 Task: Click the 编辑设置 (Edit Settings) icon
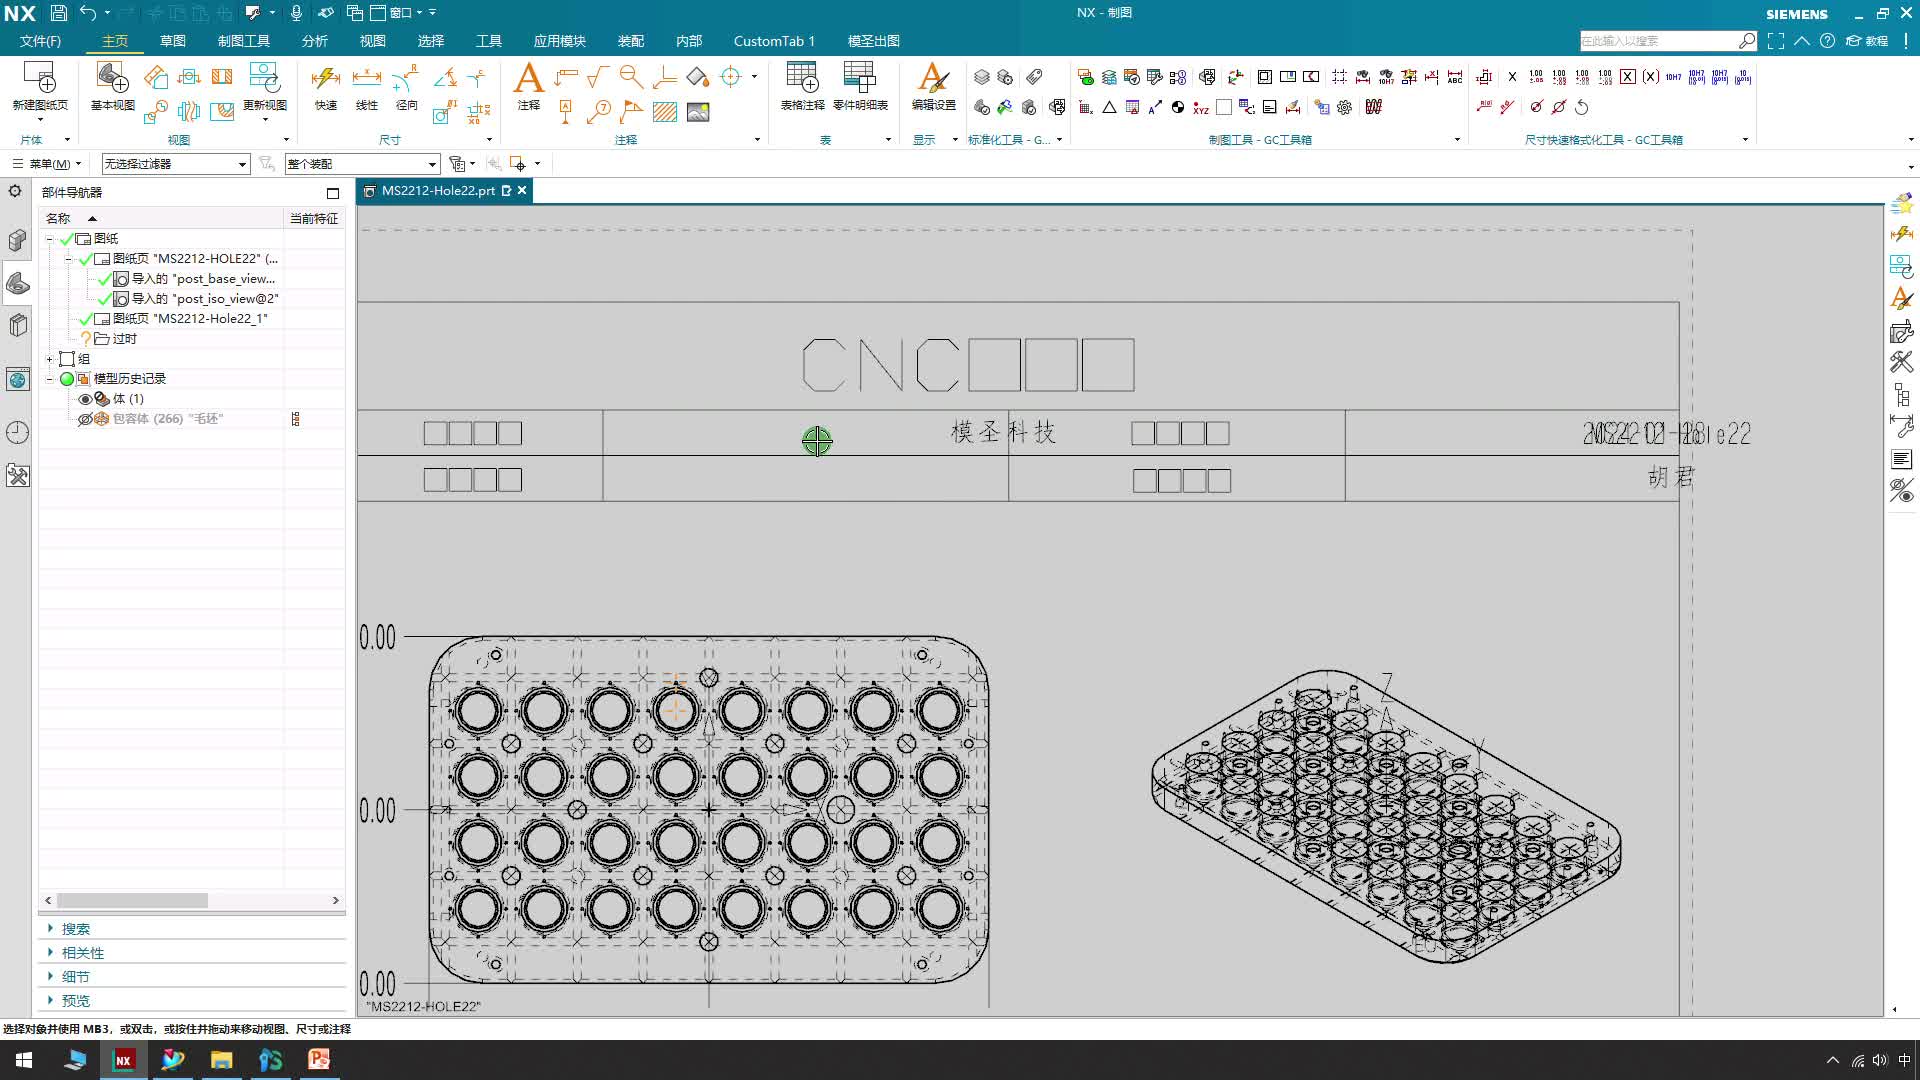coord(933,77)
